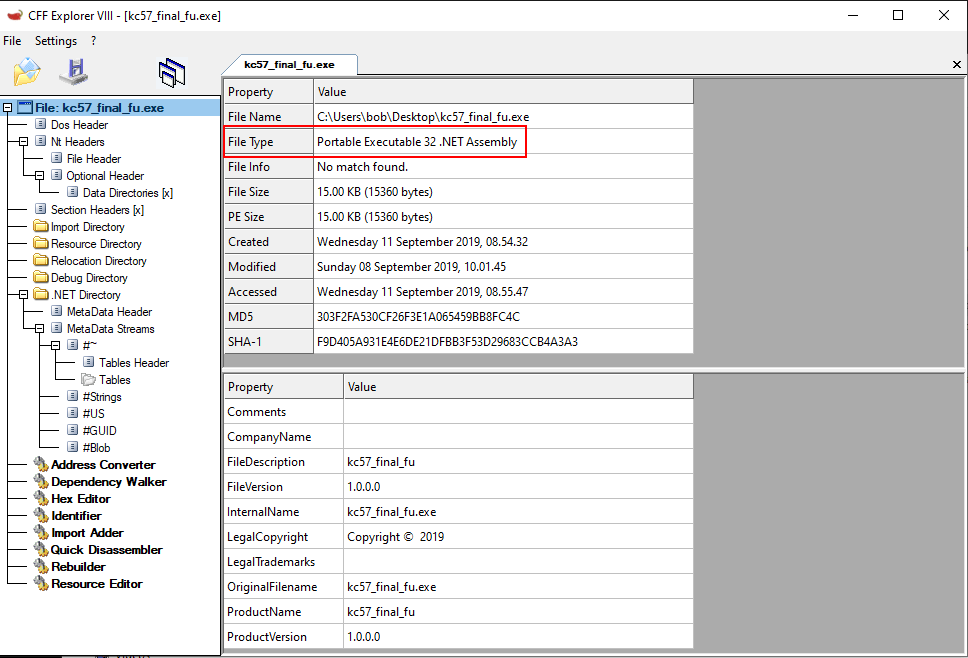The width and height of the screenshot is (968, 658).
Task: Select the Section Headers [x] tree item
Action: pyautogui.click(x=97, y=210)
